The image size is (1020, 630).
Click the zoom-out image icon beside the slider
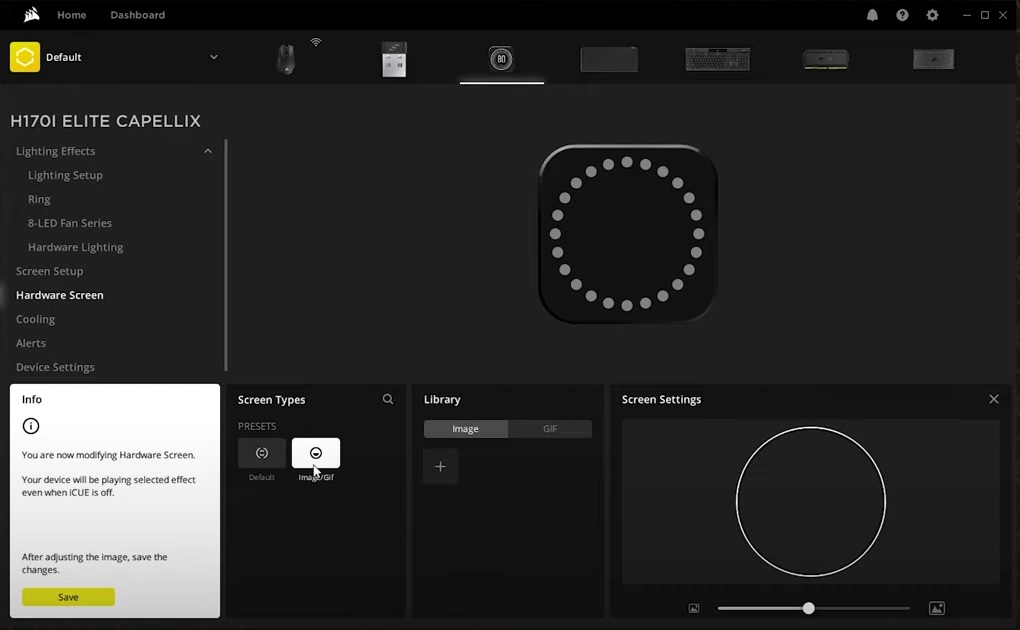point(694,607)
